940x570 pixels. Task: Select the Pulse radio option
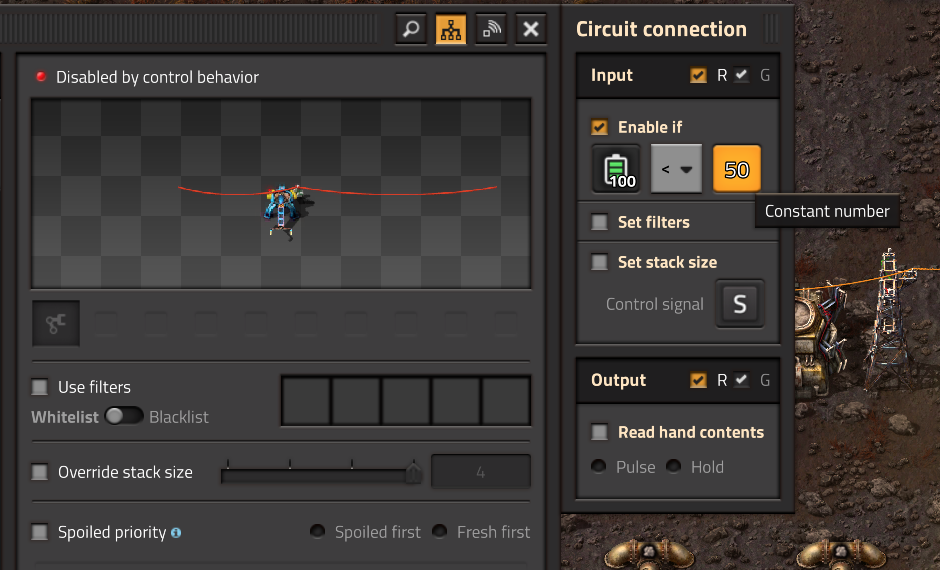pyautogui.click(x=598, y=466)
